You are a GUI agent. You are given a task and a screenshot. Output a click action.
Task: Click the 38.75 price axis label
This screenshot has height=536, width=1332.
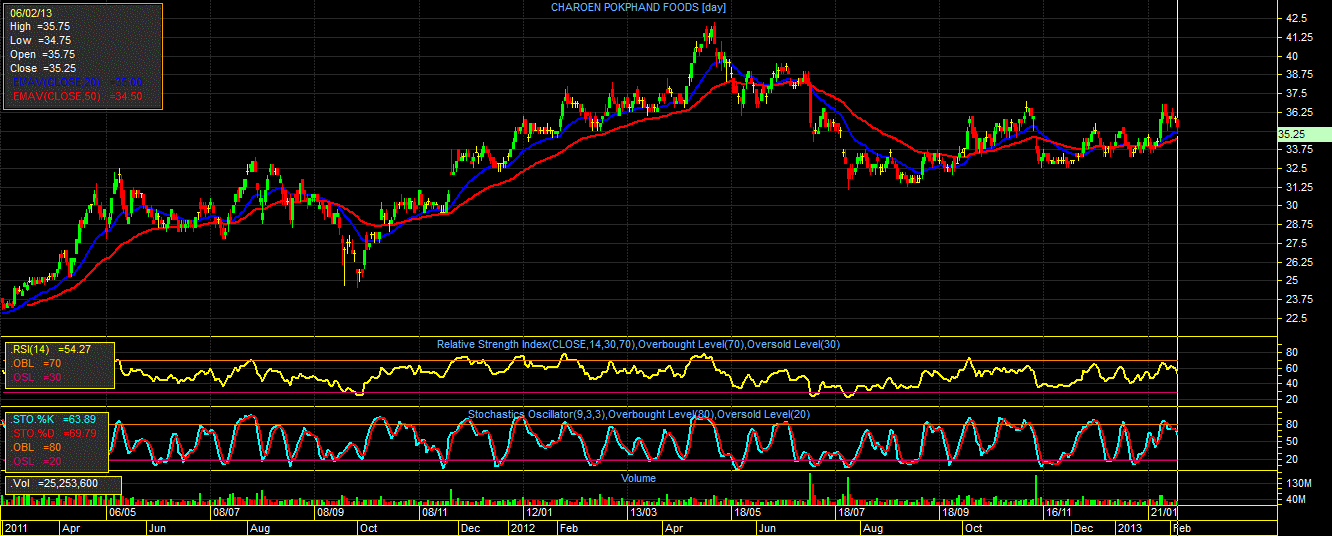coord(1302,75)
